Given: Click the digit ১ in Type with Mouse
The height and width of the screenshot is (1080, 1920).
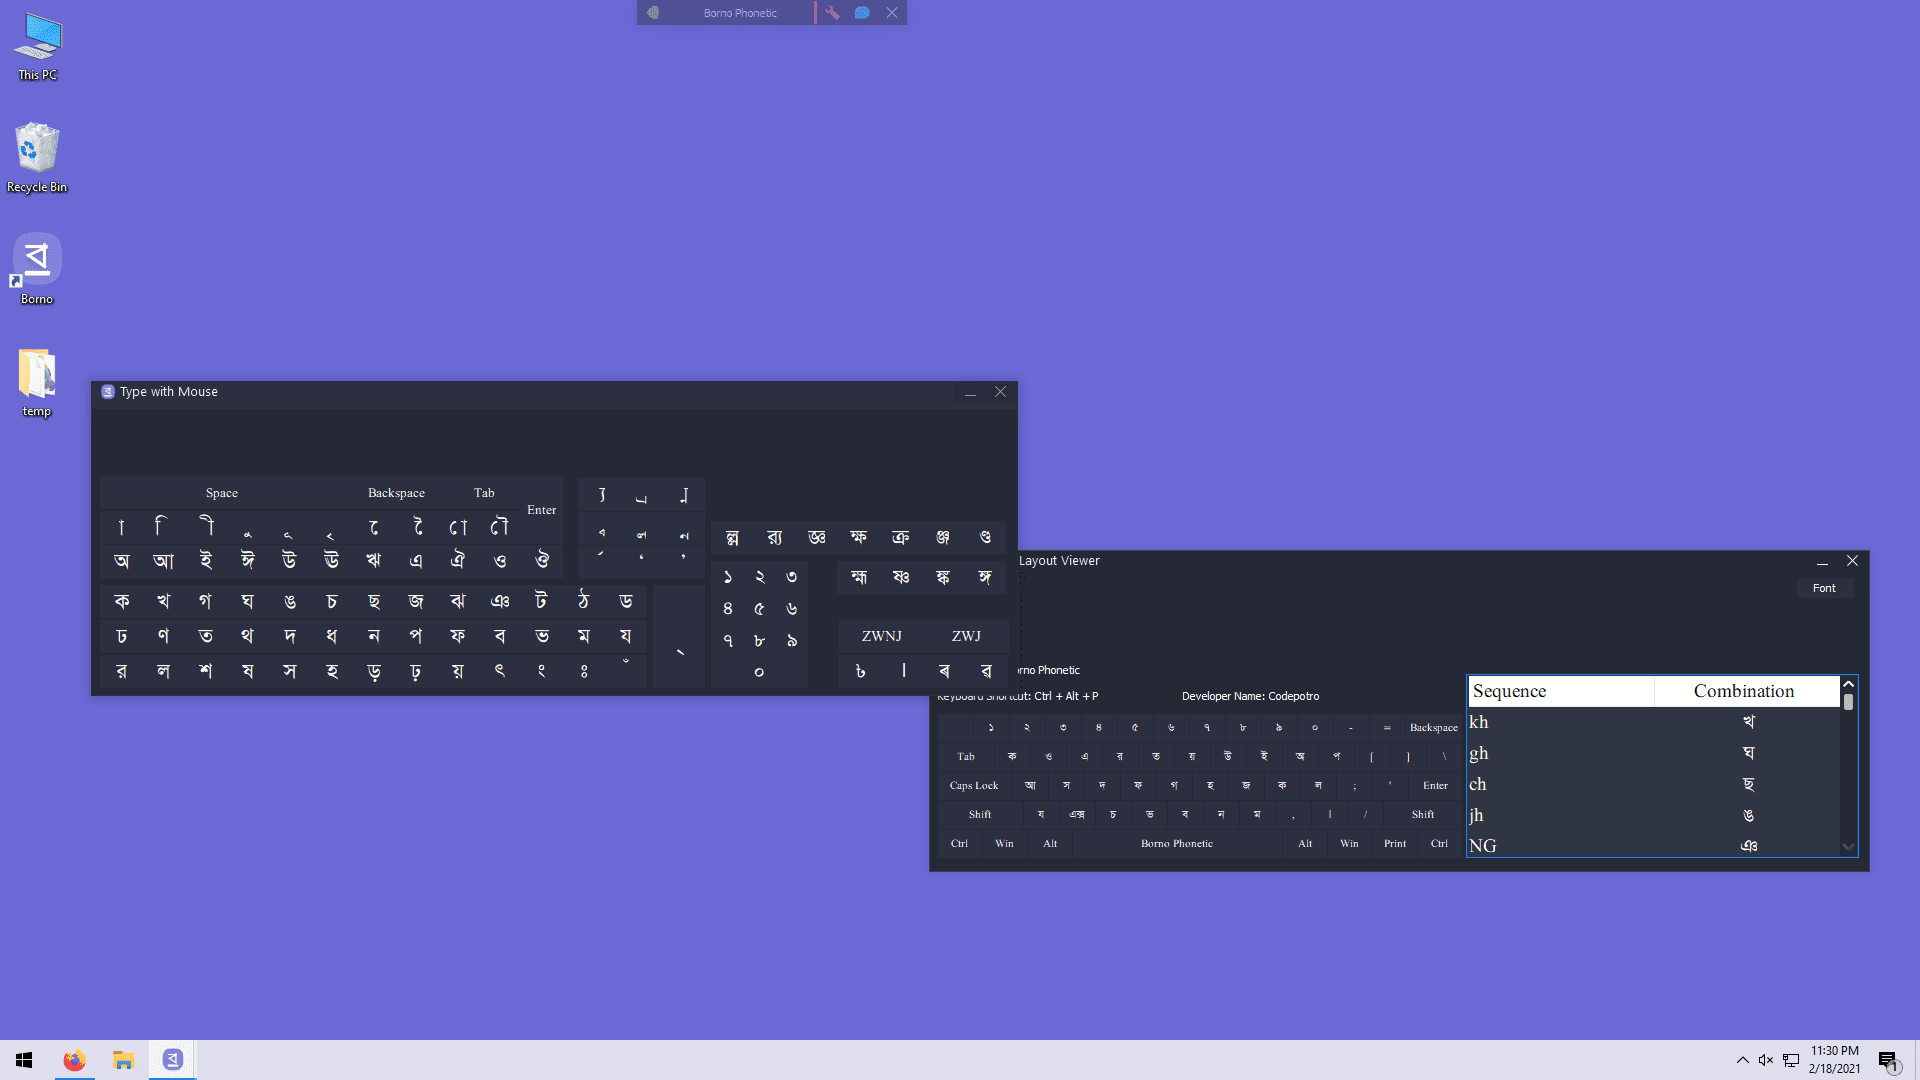Looking at the screenshot, I should coord(728,577).
